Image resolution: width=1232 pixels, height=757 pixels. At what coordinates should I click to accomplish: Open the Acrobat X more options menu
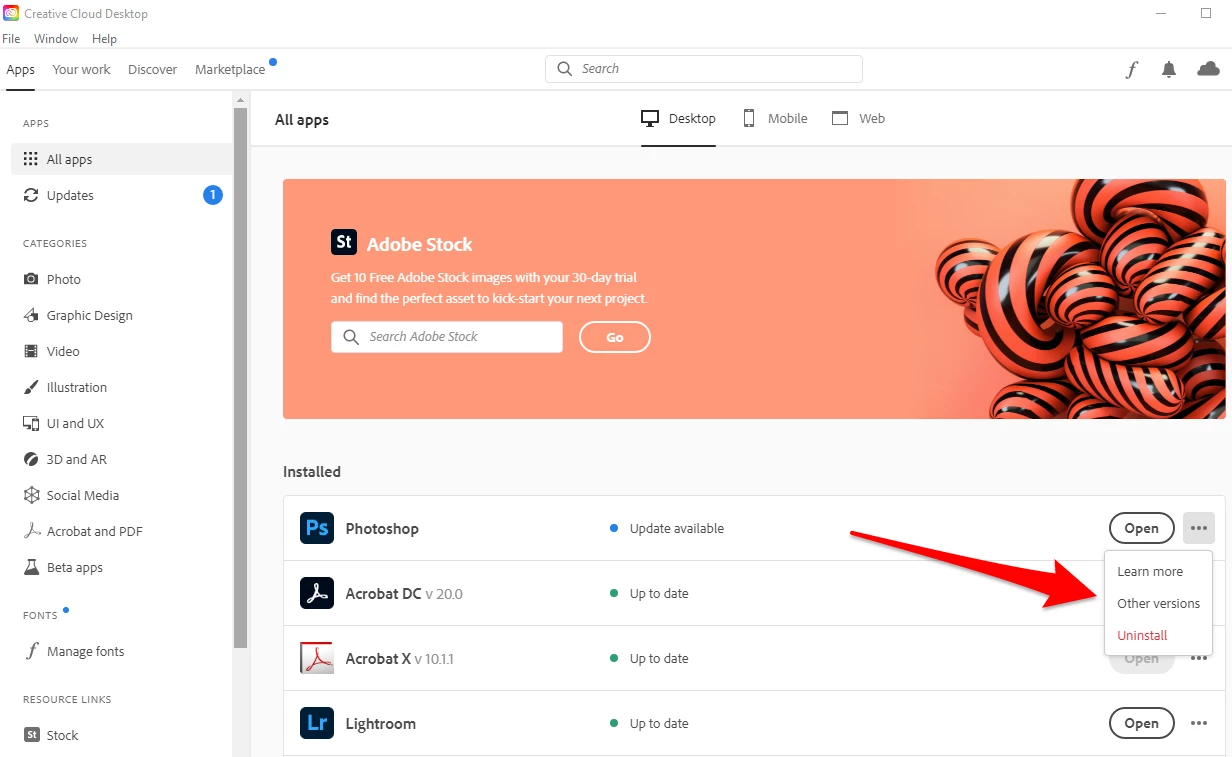(1198, 658)
